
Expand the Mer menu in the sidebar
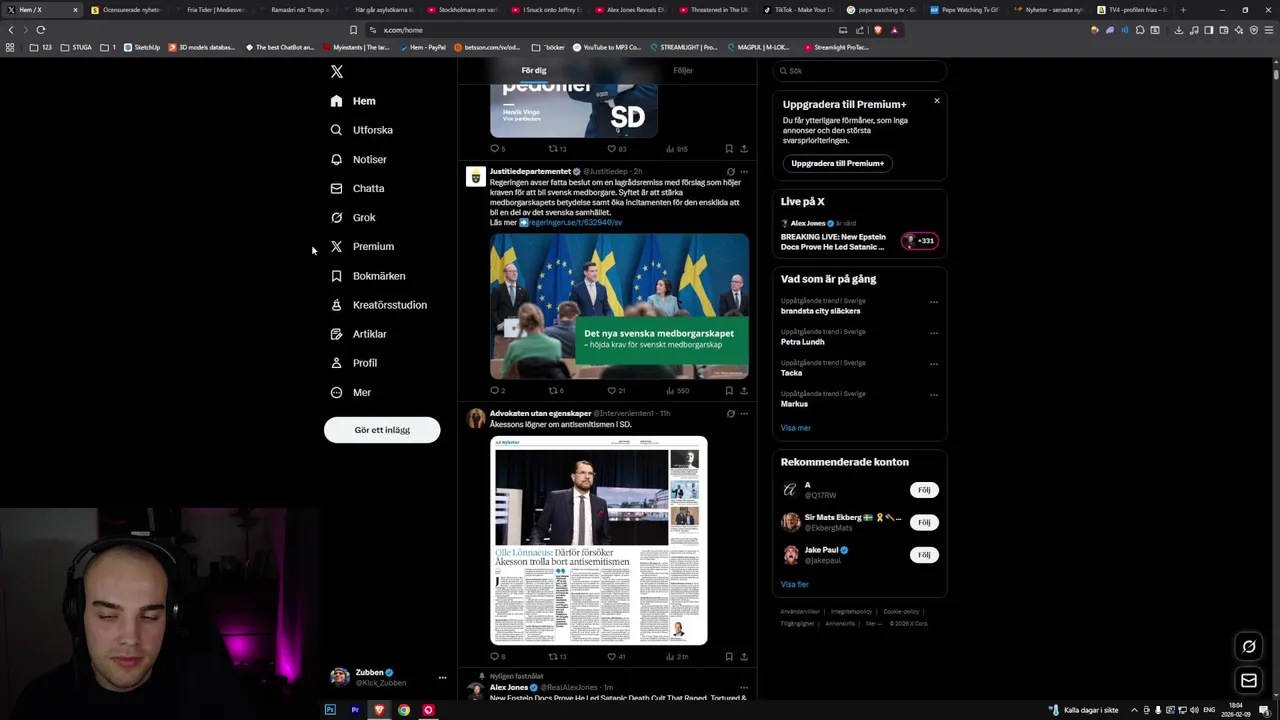351,393
